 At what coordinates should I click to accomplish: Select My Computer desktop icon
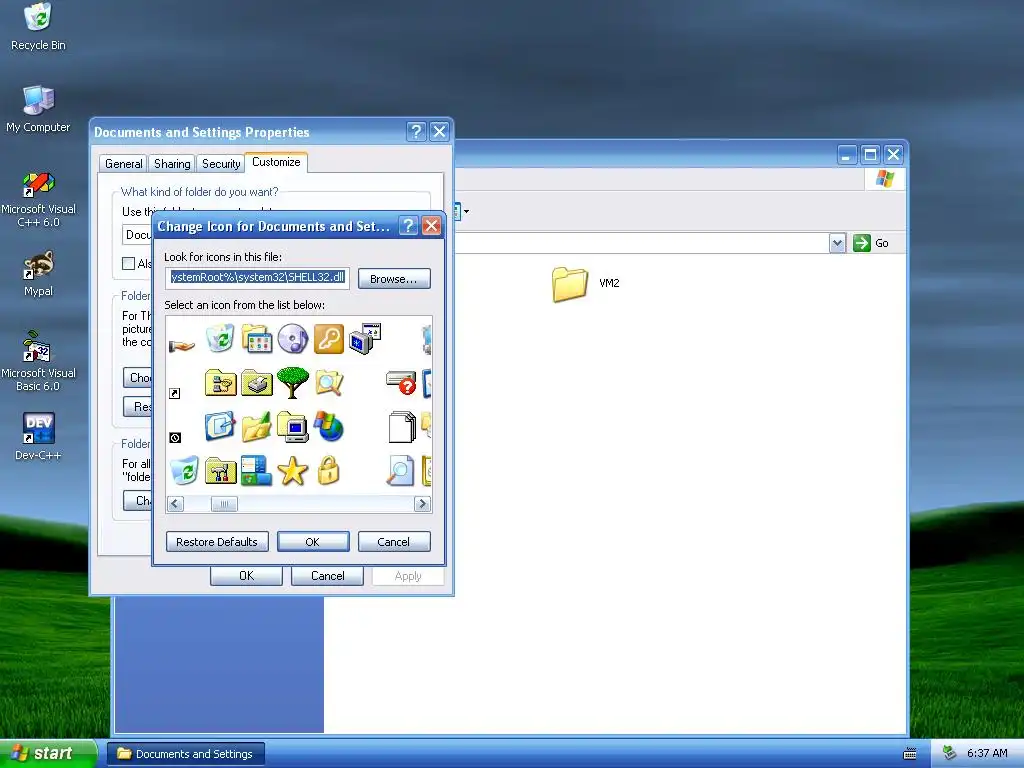(x=38, y=109)
